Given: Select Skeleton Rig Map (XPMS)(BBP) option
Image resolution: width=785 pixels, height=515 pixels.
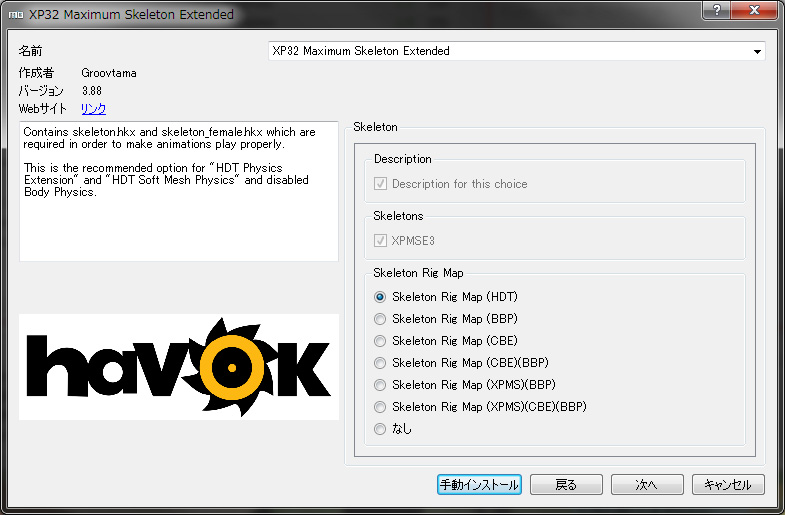Looking at the screenshot, I should 465,385.
